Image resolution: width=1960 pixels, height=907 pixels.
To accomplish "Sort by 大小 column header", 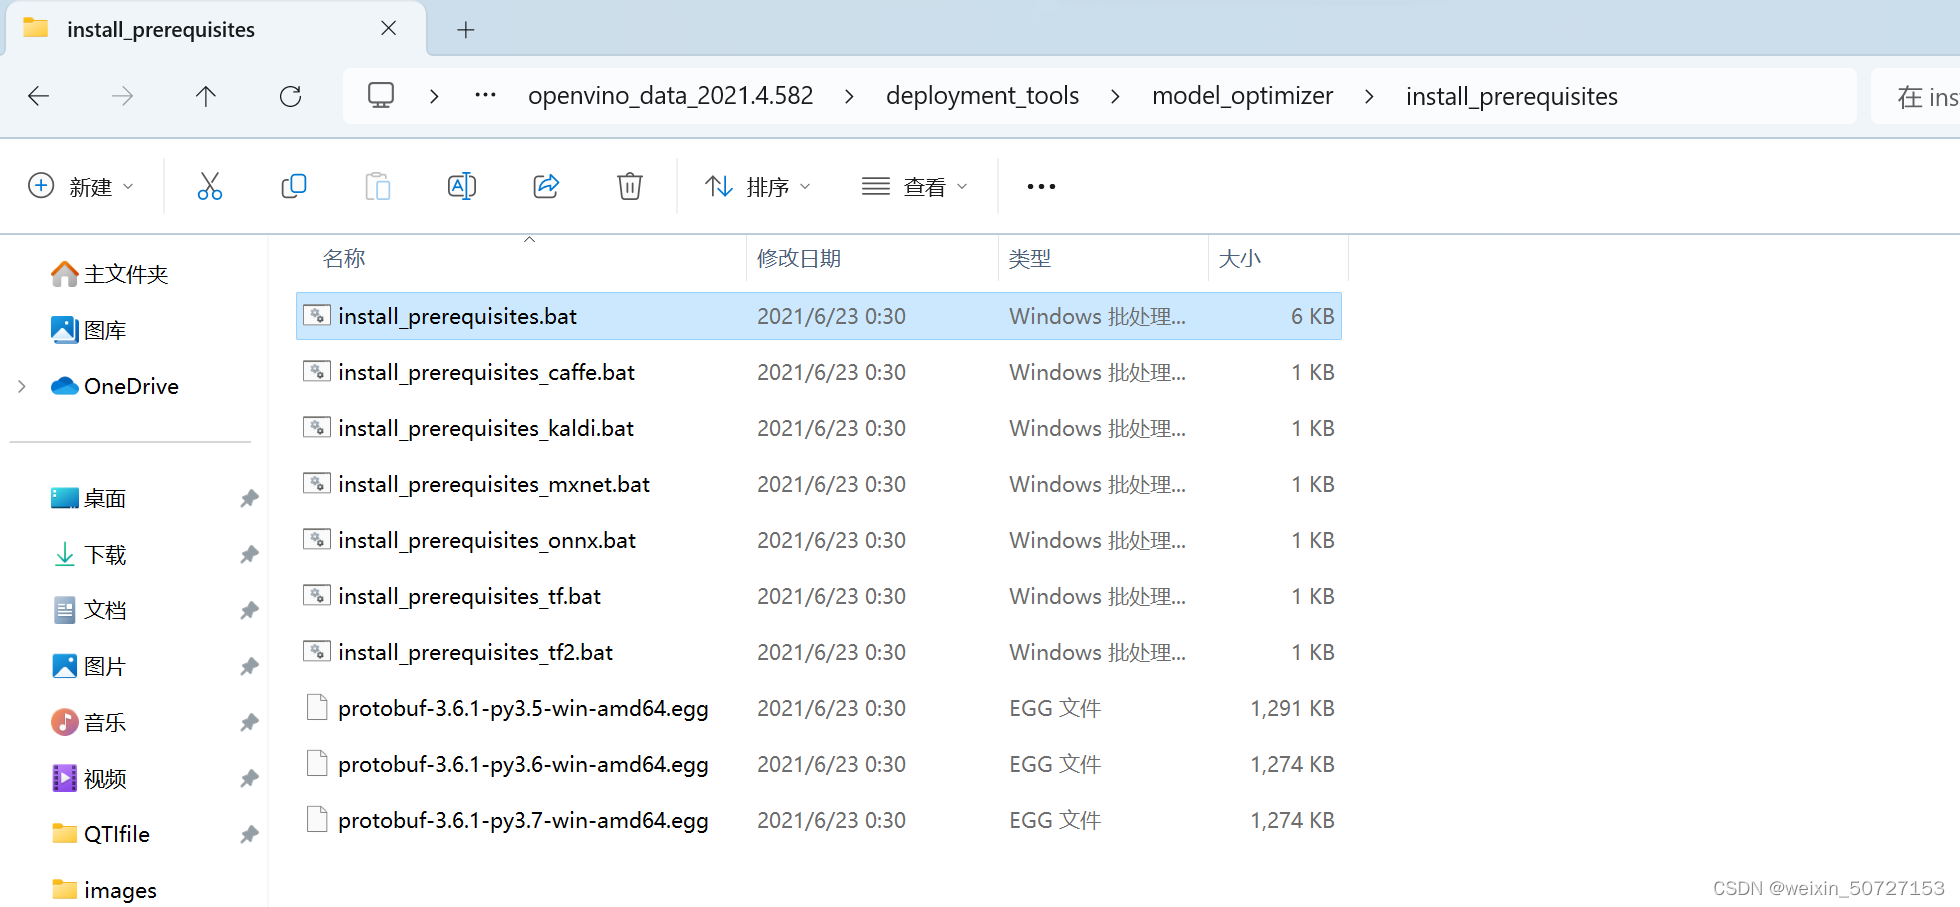I will (x=1240, y=258).
